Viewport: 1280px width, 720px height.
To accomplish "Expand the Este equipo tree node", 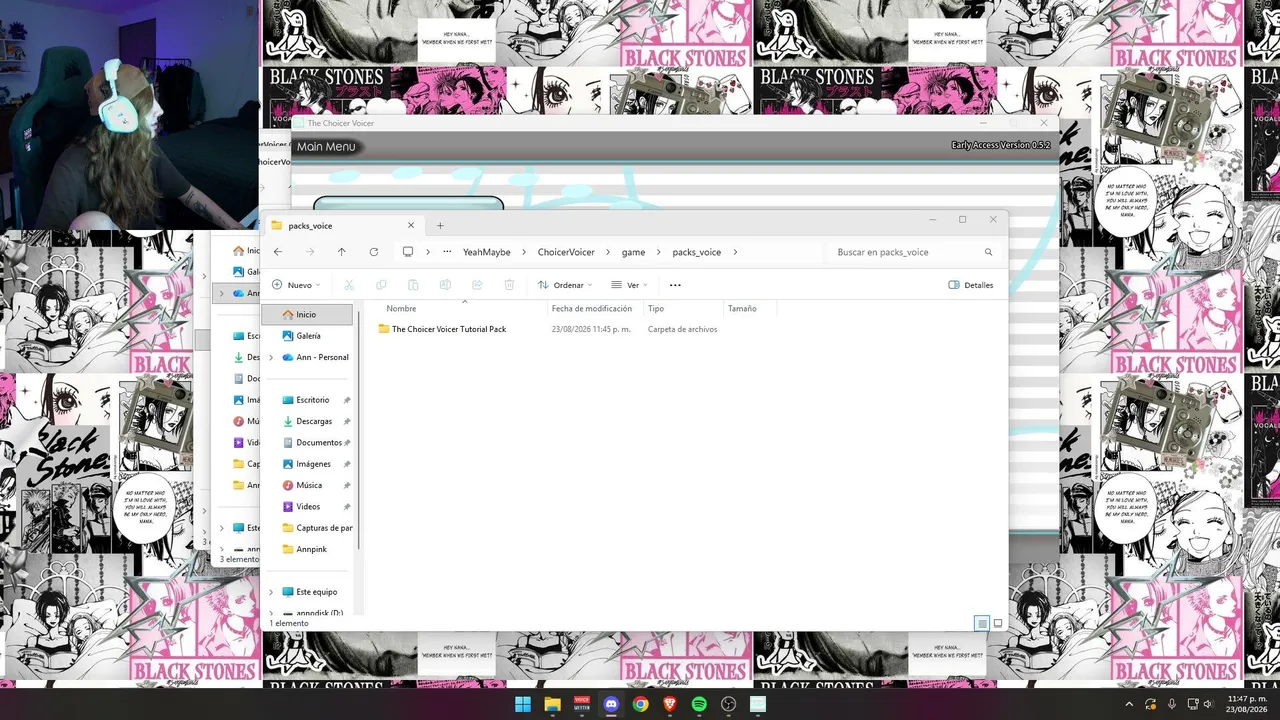I will click(x=271, y=592).
